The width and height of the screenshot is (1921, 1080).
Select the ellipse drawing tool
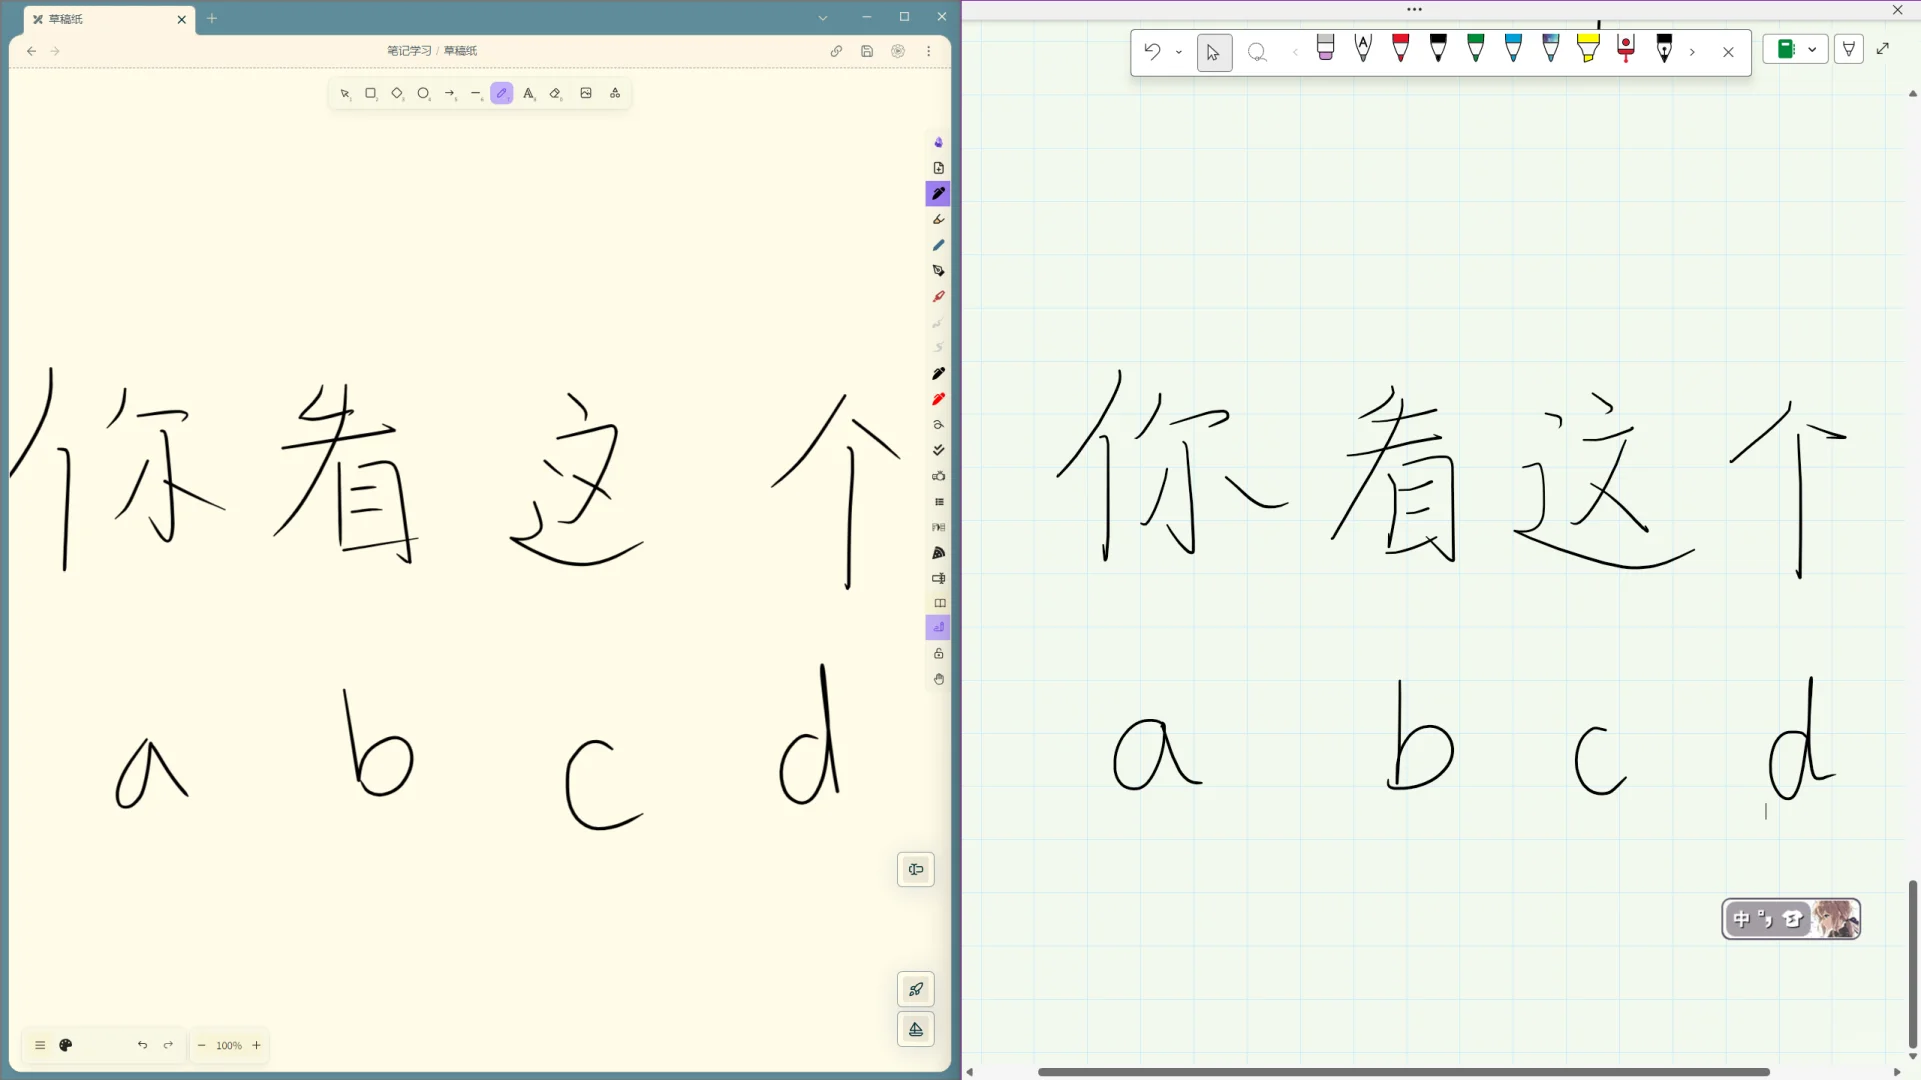click(424, 93)
